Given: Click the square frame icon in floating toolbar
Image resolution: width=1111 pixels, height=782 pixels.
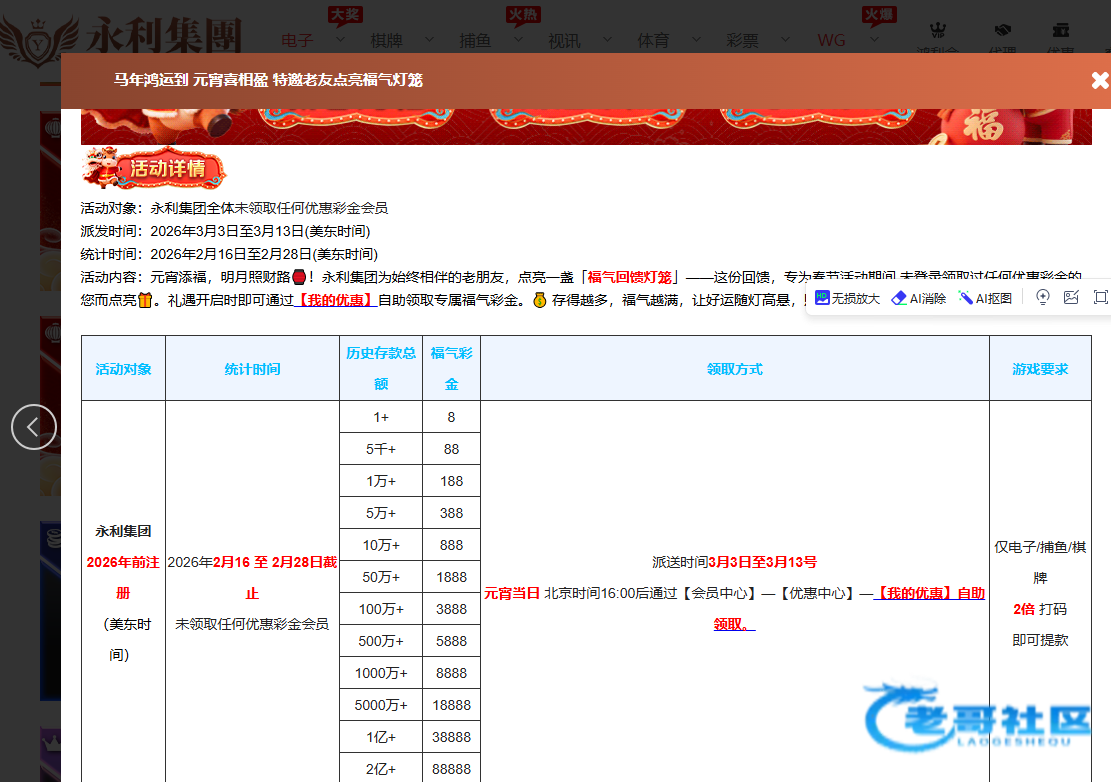Looking at the screenshot, I should point(1100,297).
